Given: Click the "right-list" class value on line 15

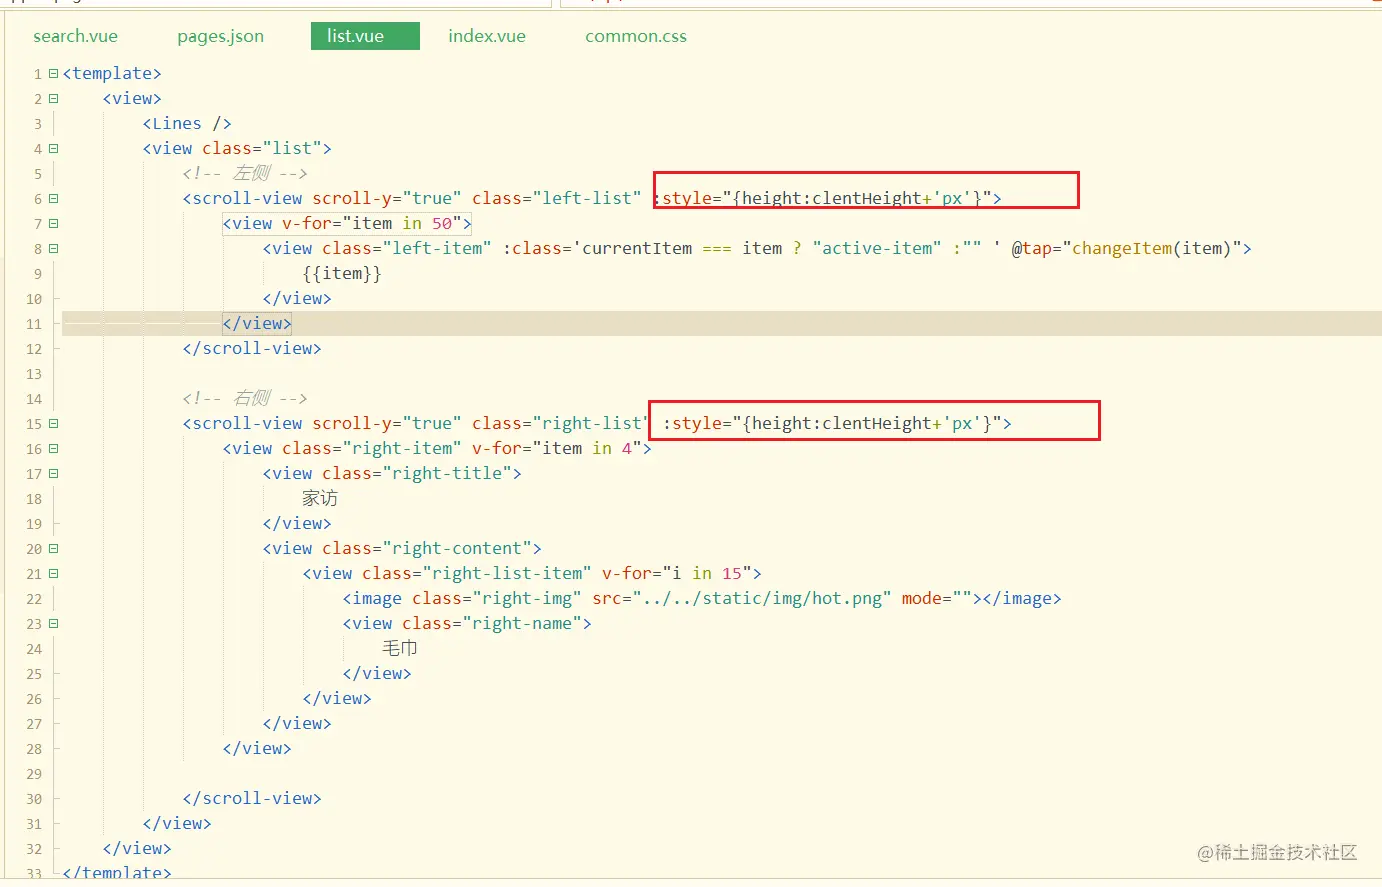Looking at the screenshot, I should point(591,423).
